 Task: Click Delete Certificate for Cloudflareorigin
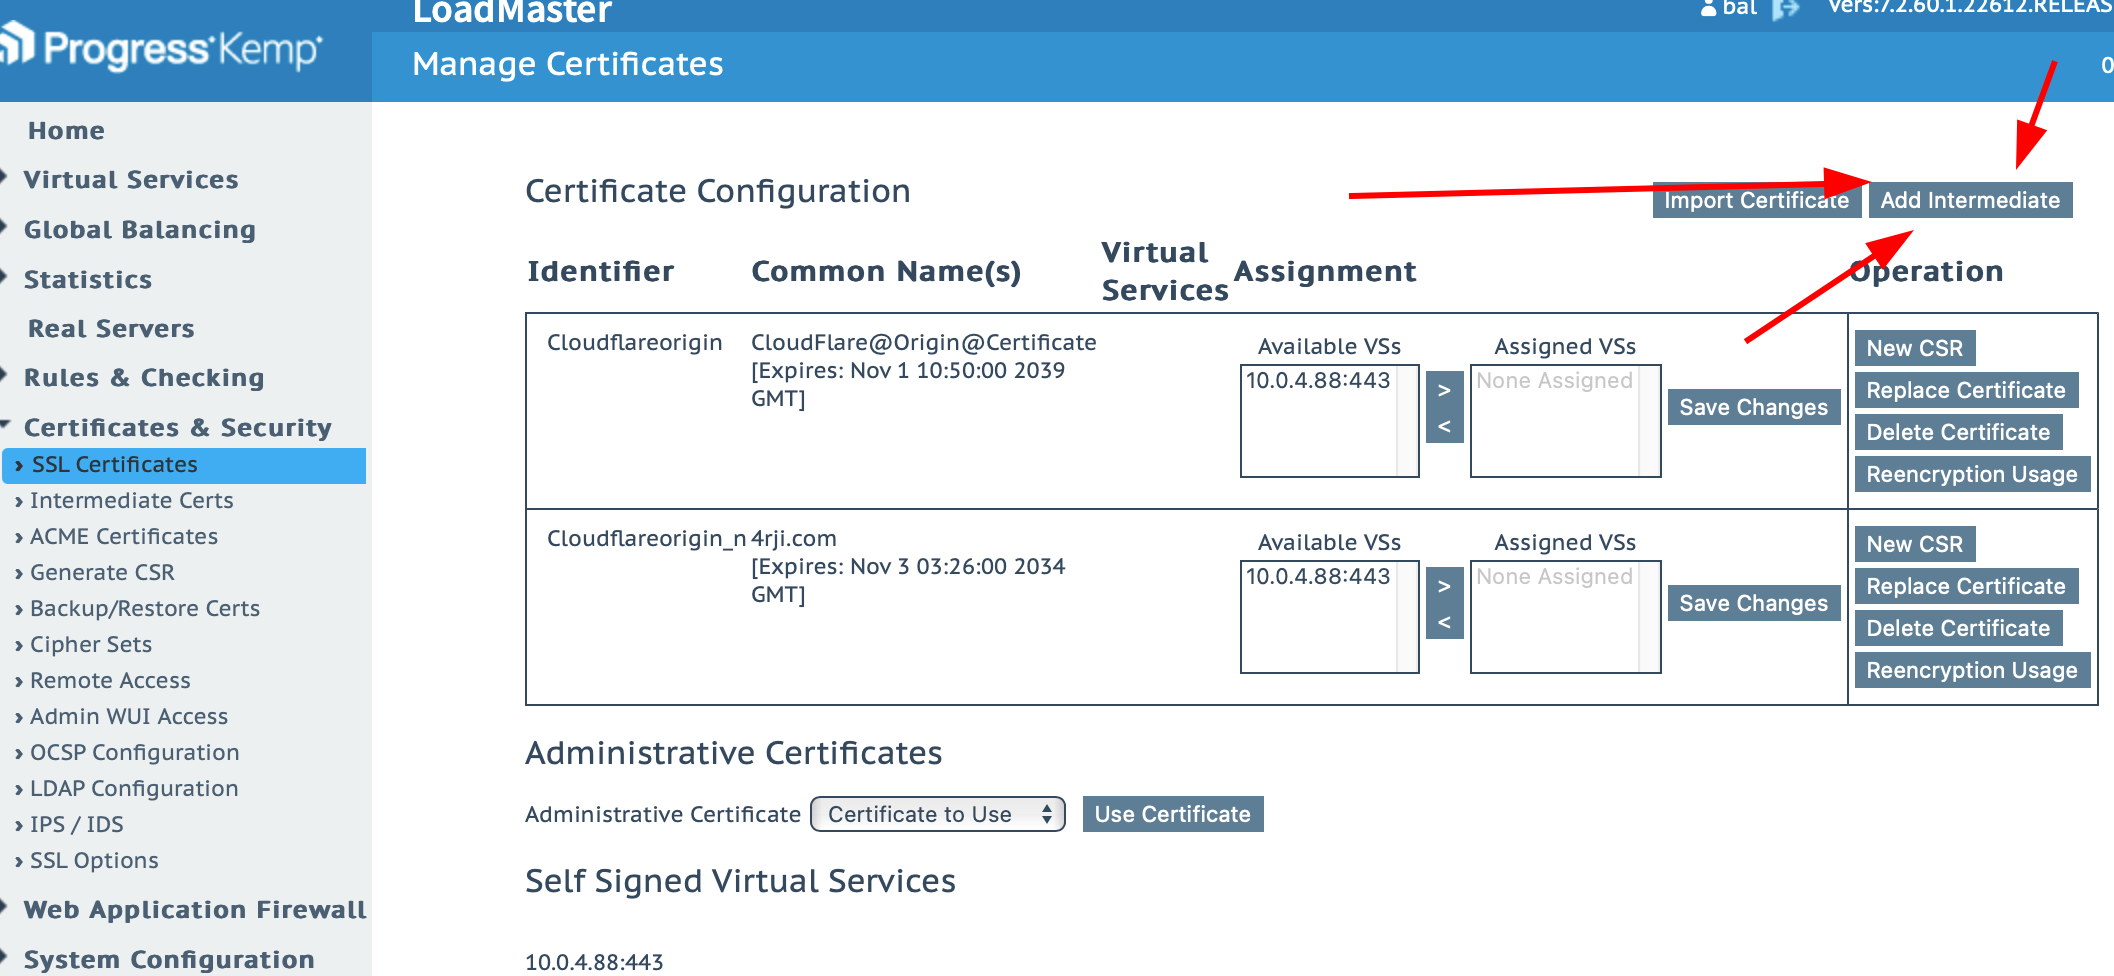(1957, 432)
